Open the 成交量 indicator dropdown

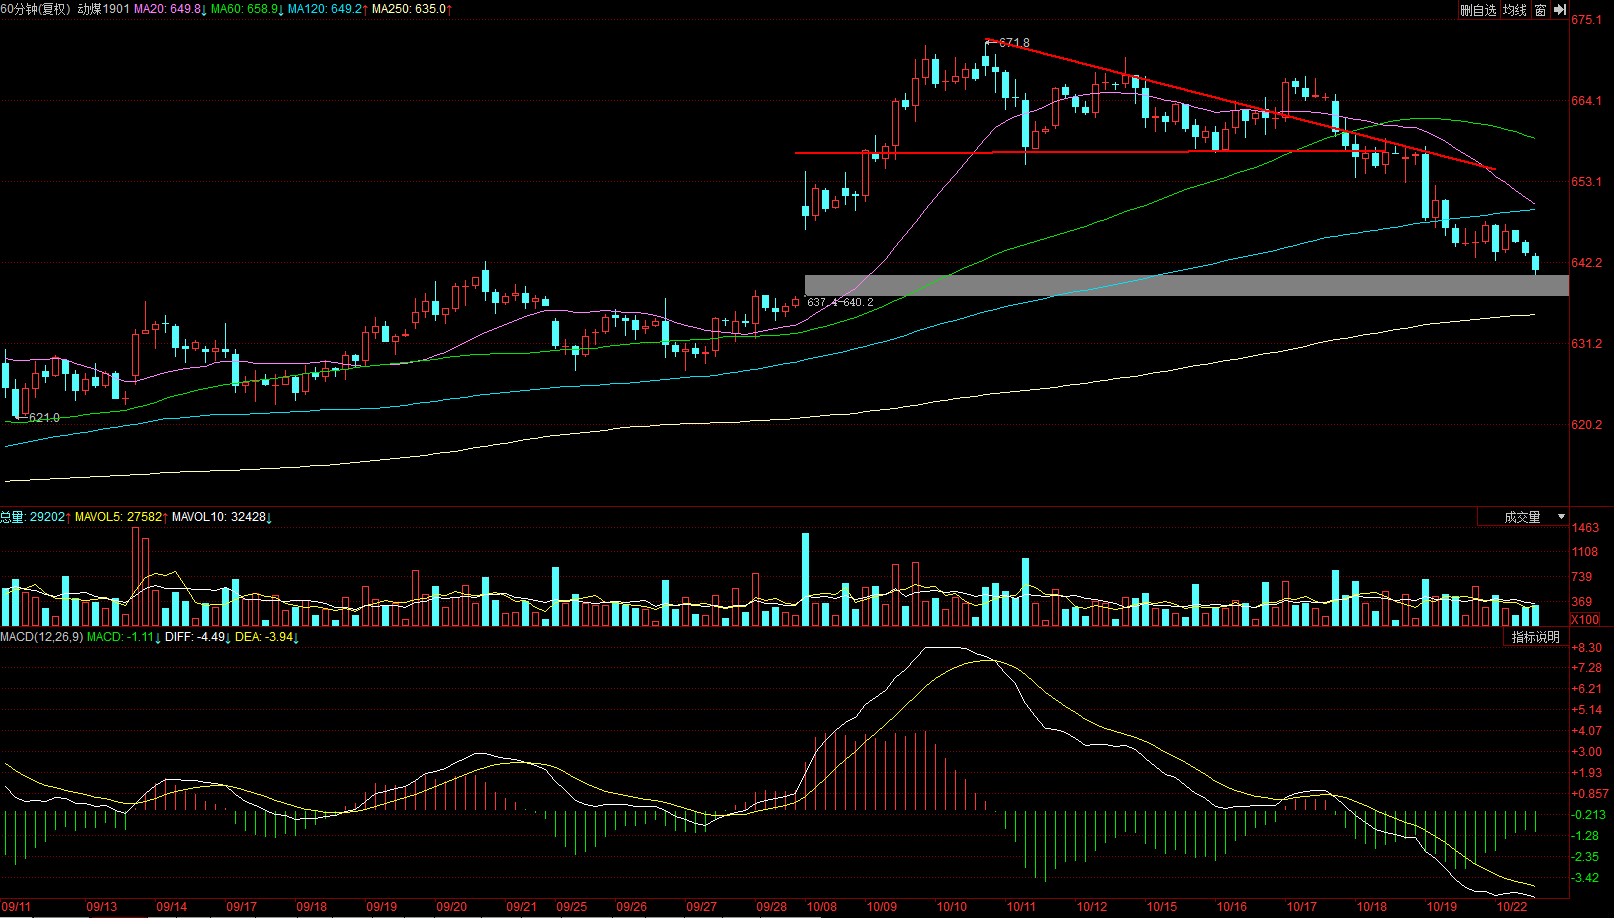click(1523, 517)
